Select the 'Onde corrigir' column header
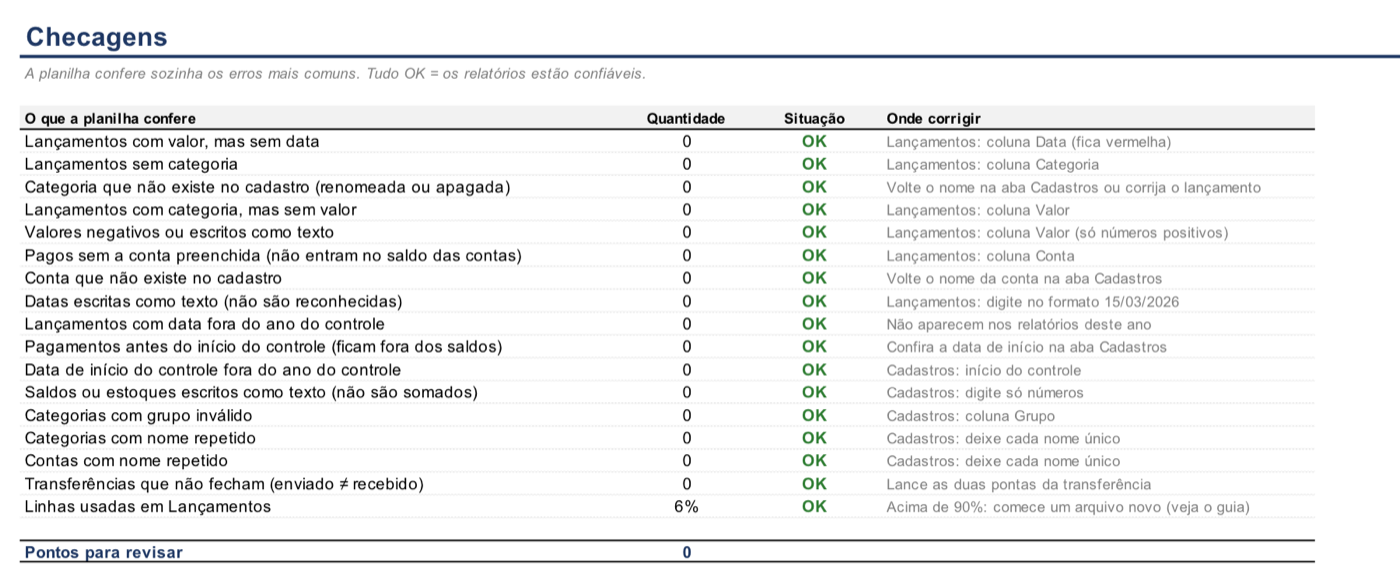 pos(933,118)
